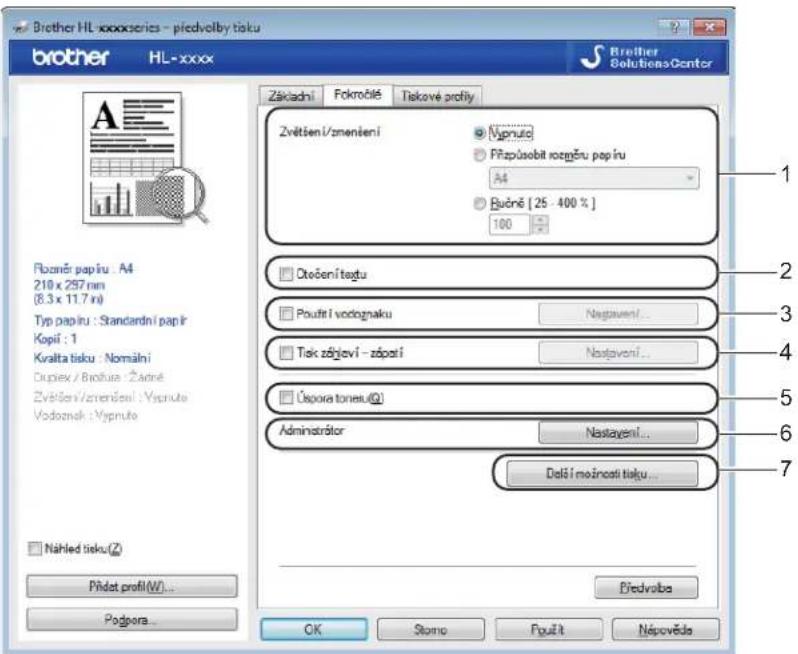Close the print preferences window
Image resolution: width=798 pixels, height=654 pixels.
709,27
